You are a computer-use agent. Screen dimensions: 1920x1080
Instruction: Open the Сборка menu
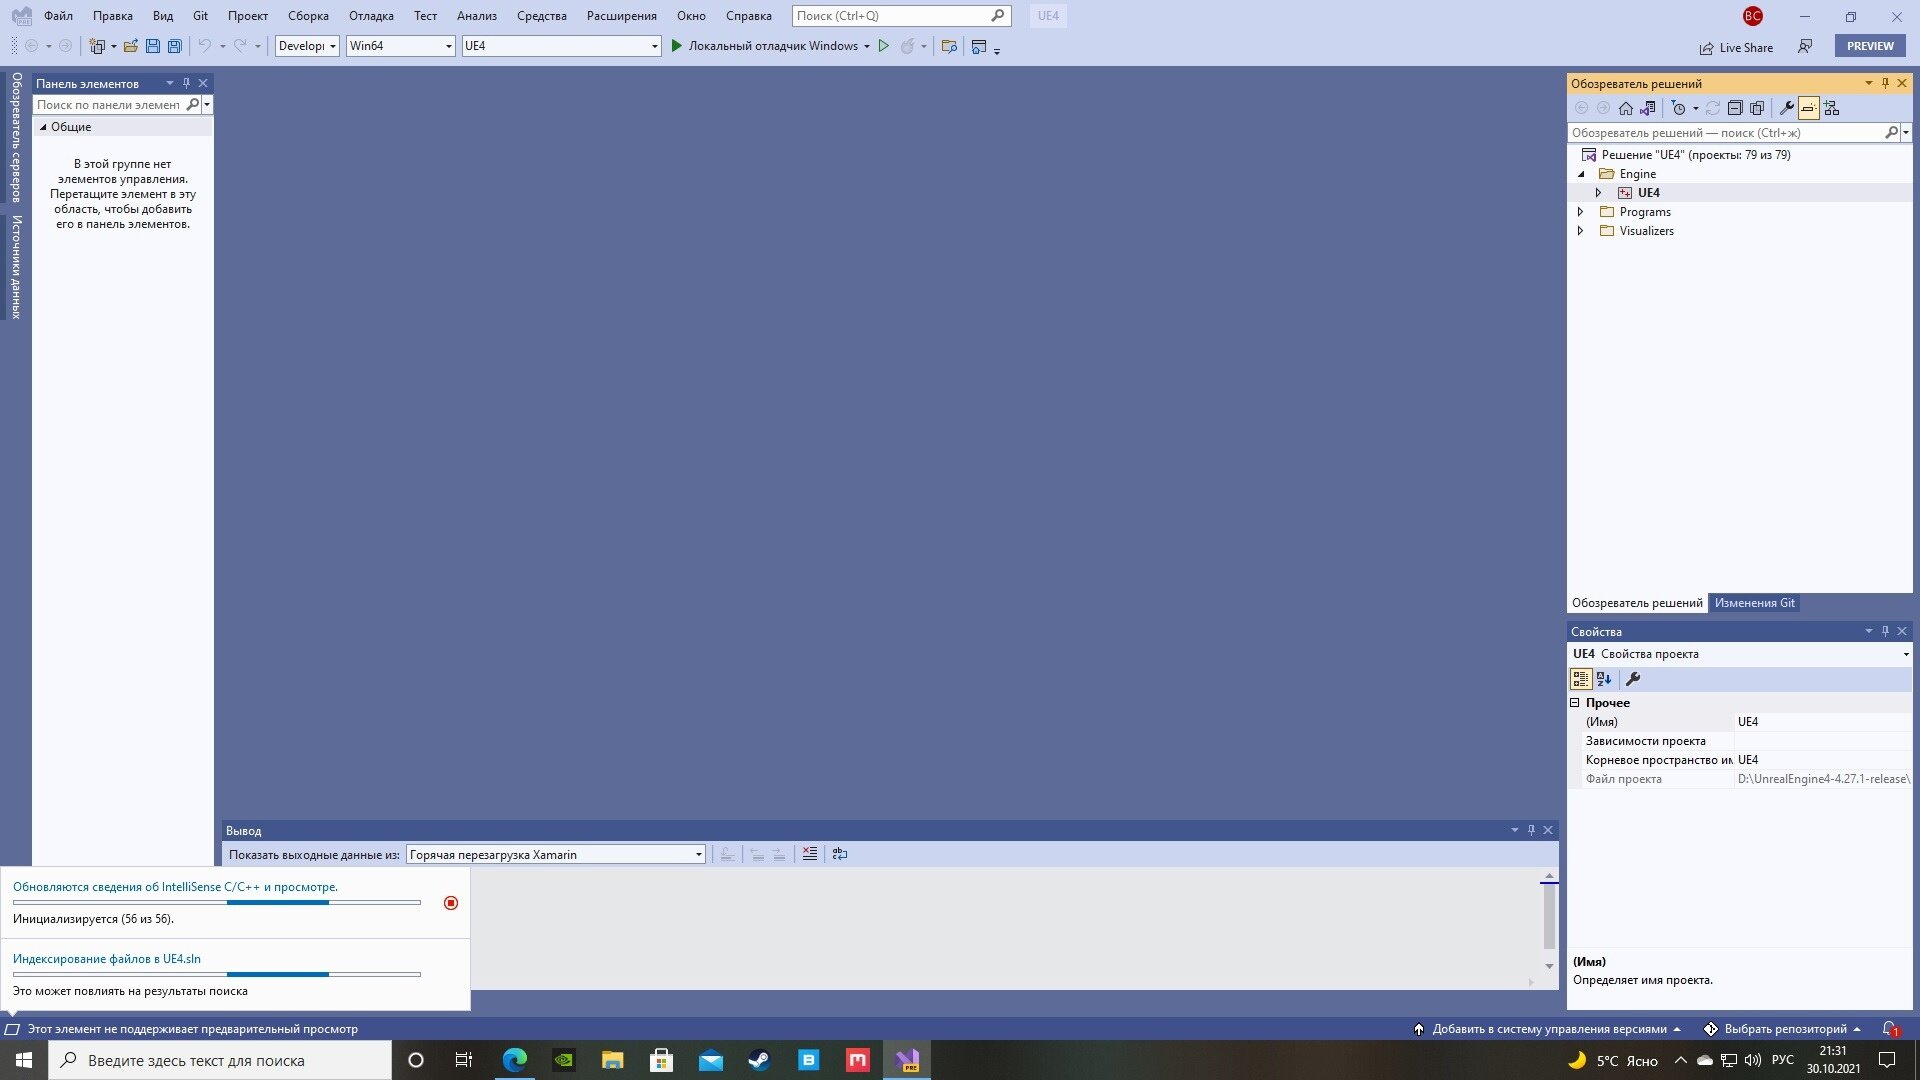pyautogui.click(x=308, y=16)
